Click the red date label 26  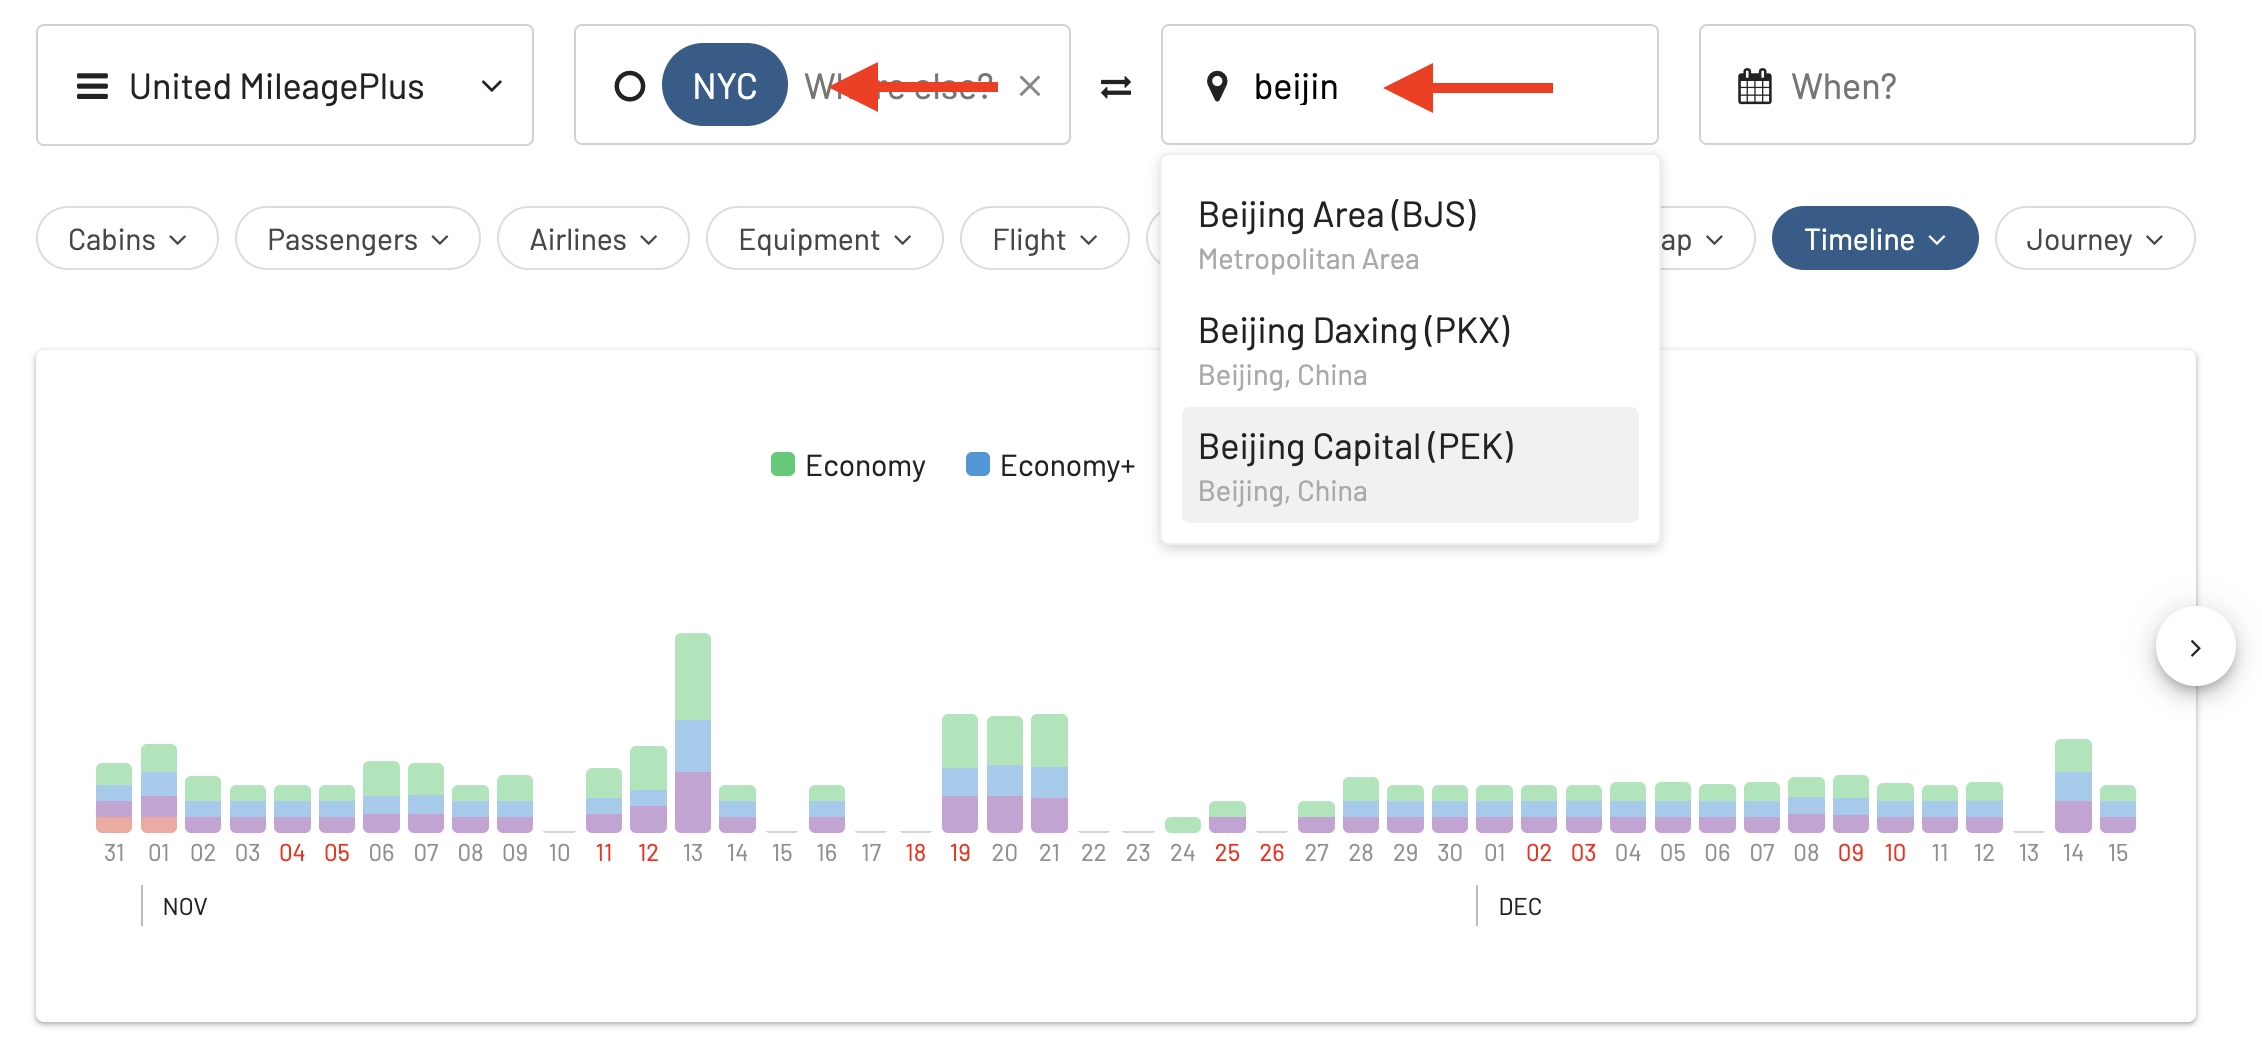coord(1272,853)
